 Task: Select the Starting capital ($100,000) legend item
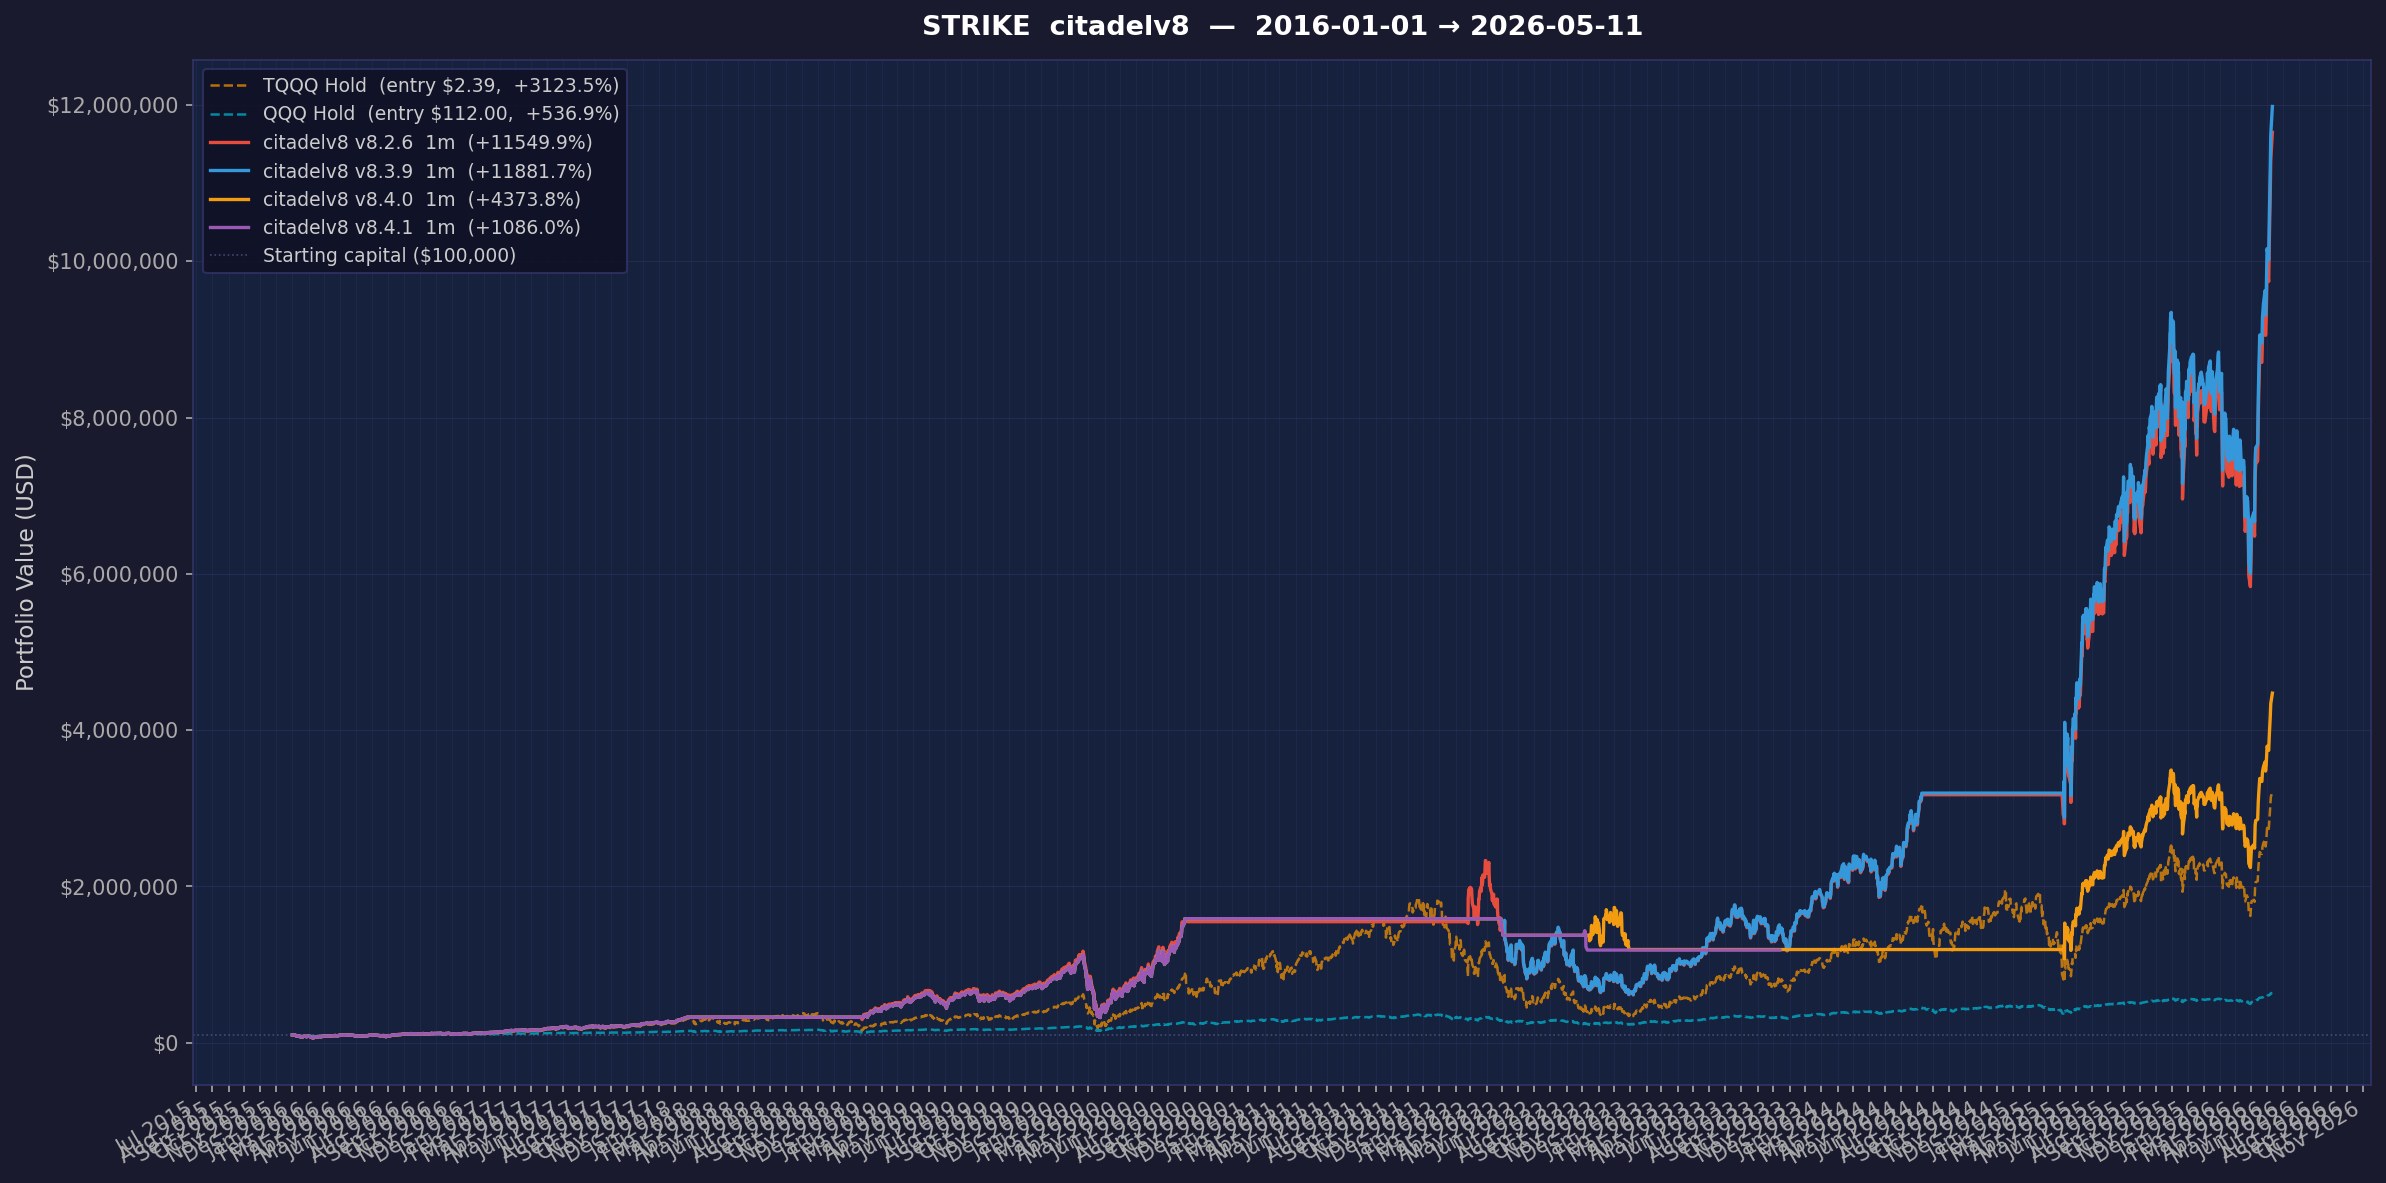tap(363, 255)
